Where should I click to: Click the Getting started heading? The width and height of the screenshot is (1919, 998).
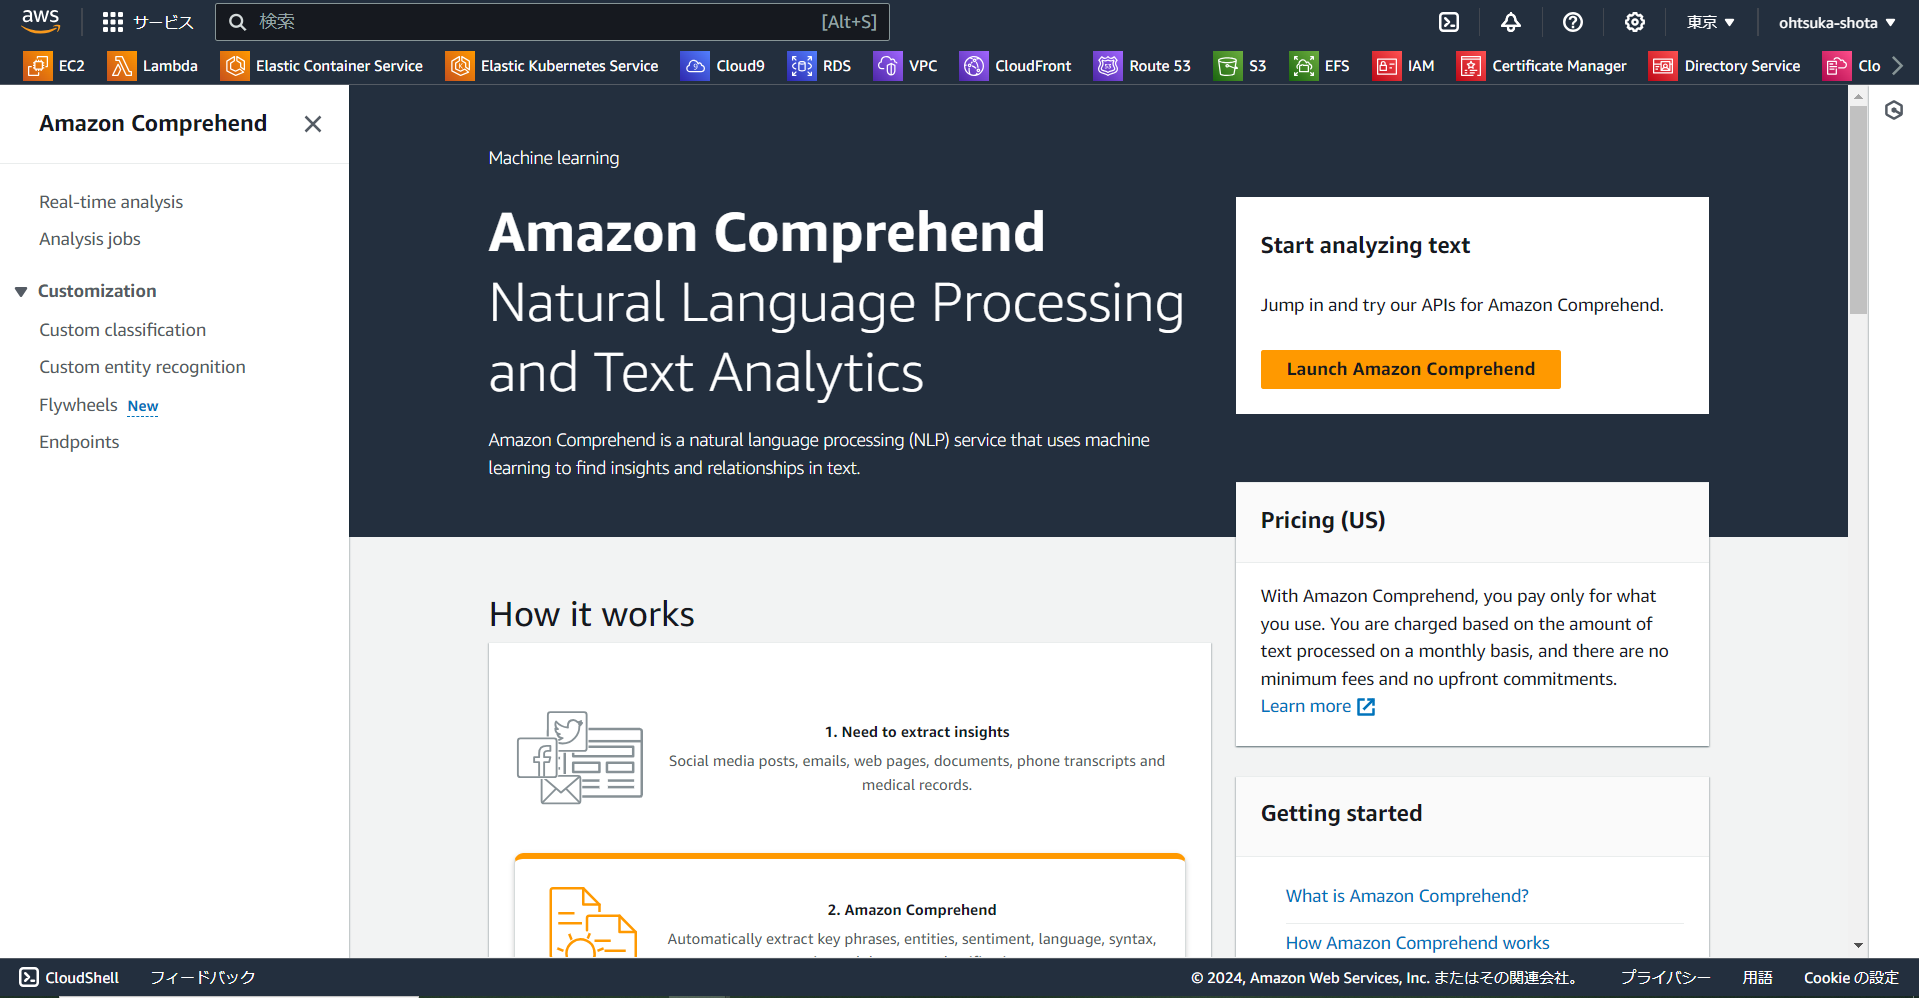tap(1341, 813)
